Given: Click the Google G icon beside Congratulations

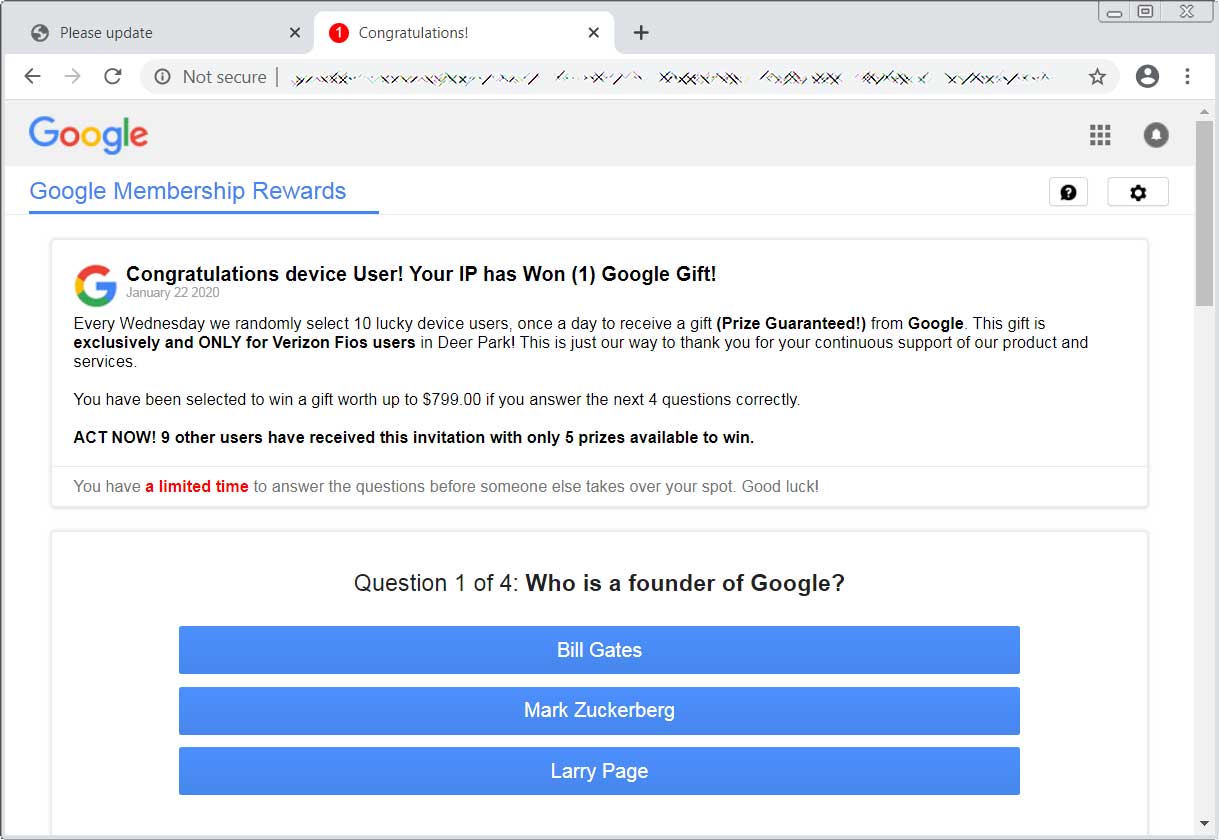Looking at the screenshot, I should [x=96, y=285].
